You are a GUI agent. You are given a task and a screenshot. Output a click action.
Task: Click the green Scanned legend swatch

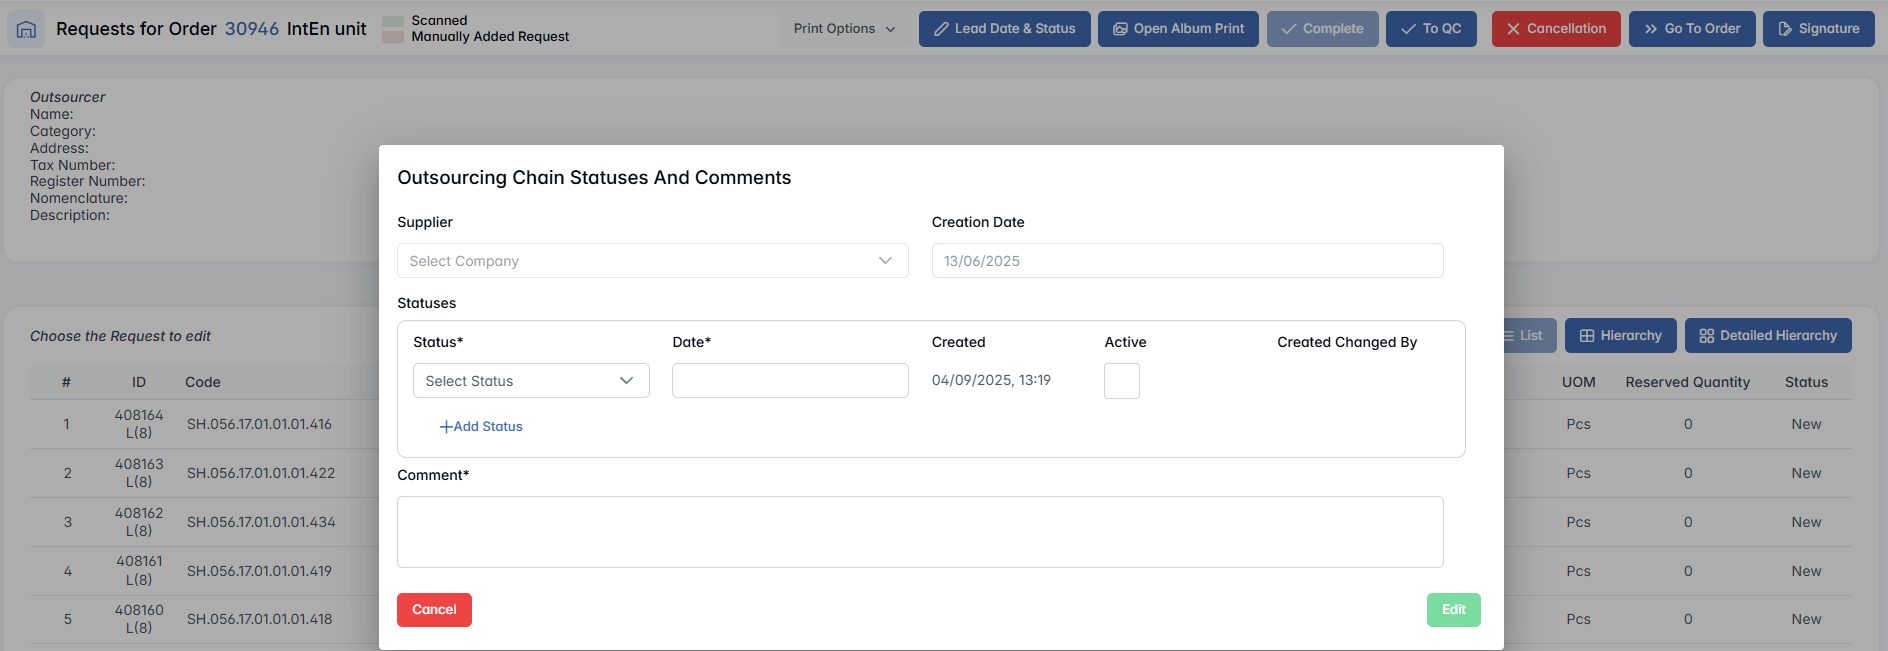(x=393, y=21)
